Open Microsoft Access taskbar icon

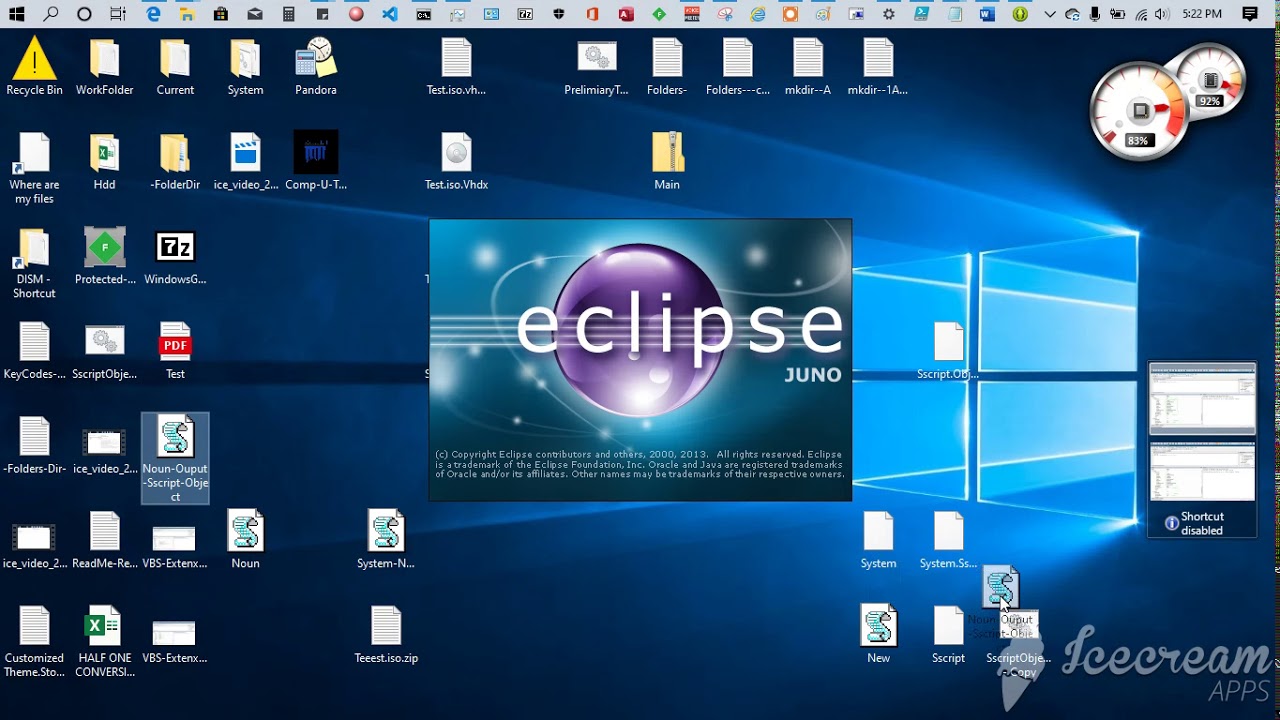point(626,14)
